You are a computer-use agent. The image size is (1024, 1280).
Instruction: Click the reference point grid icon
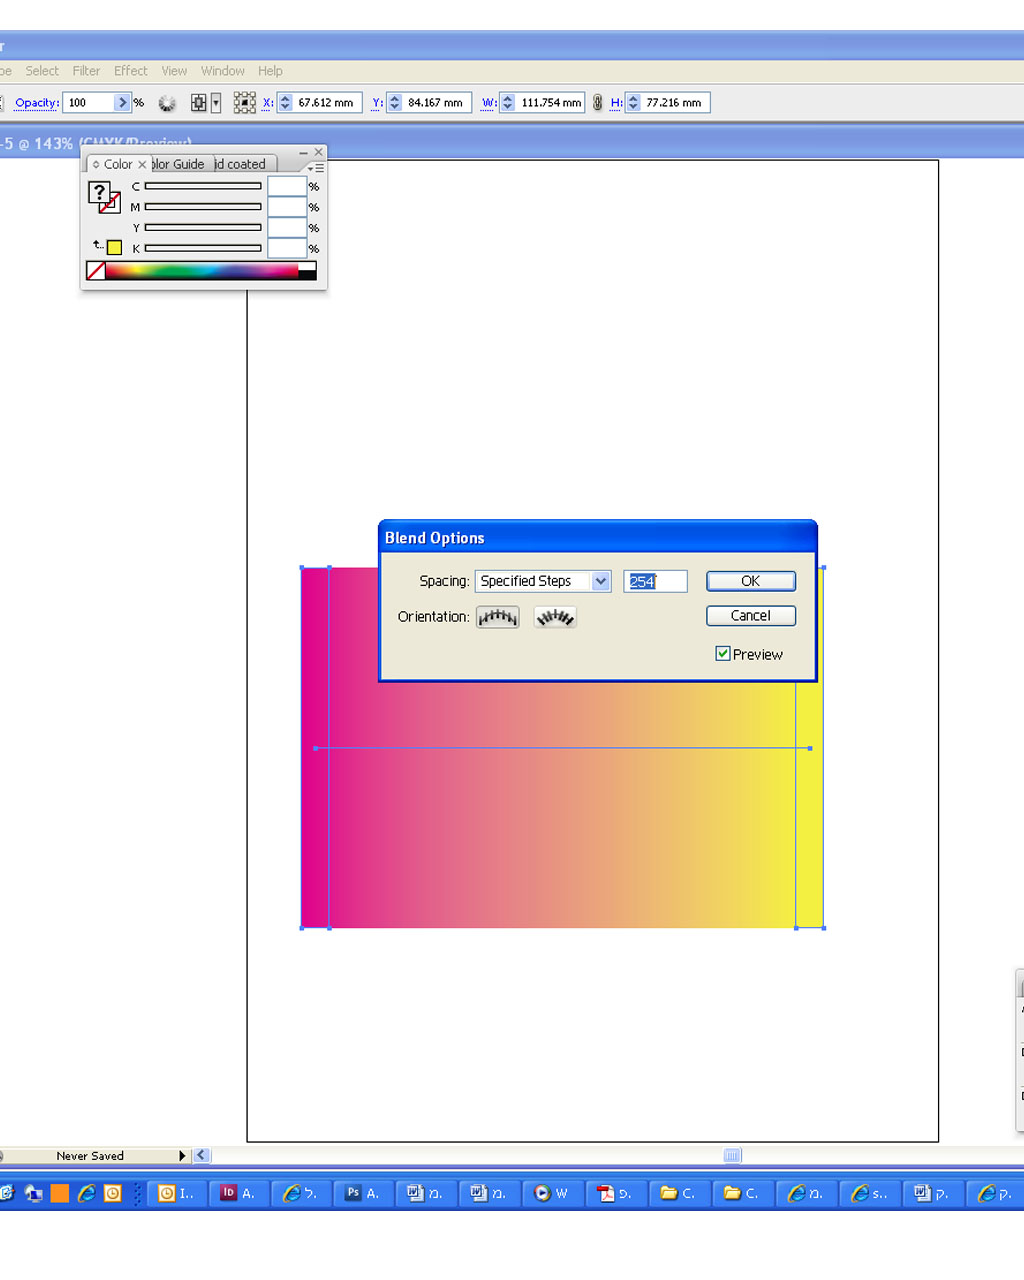(x=244, y=103)
